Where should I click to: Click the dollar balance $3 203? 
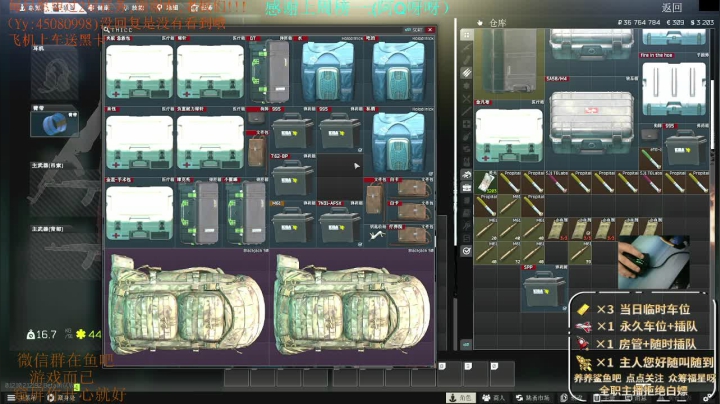point(702,22)
